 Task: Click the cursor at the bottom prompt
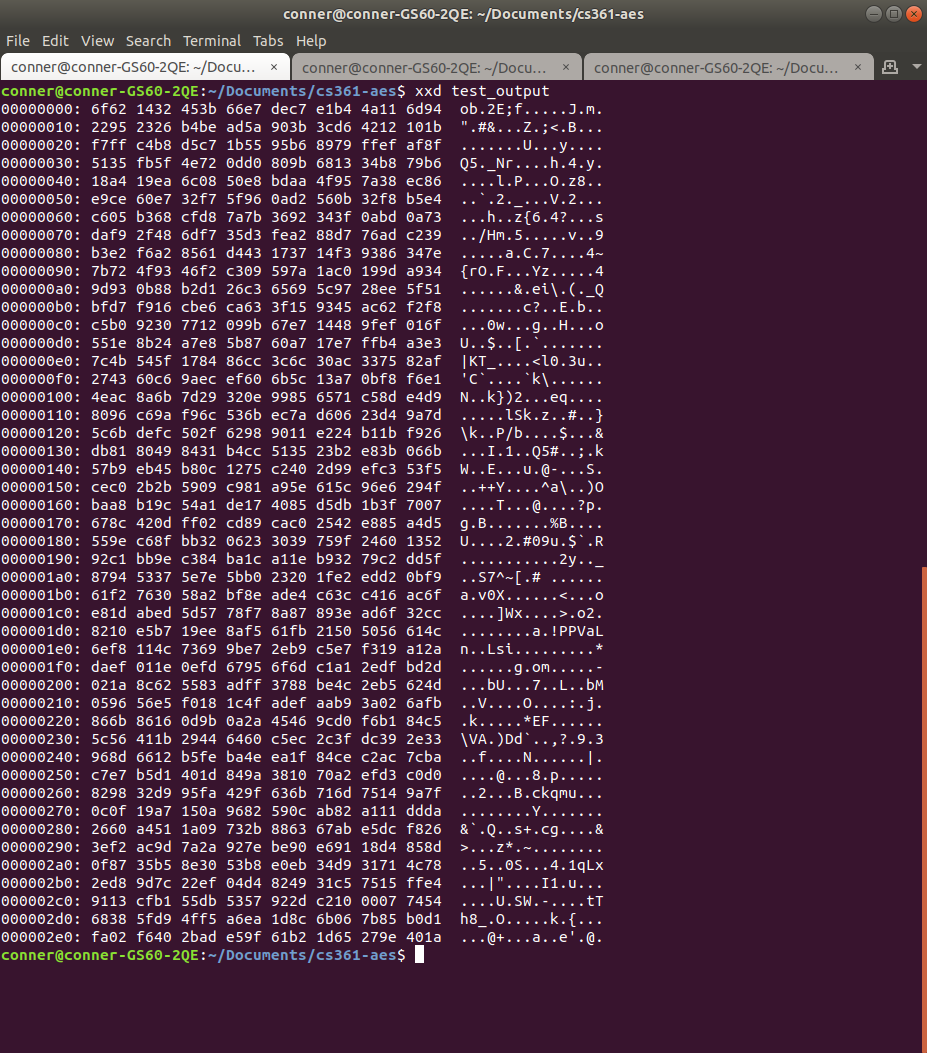pos(419,955)
